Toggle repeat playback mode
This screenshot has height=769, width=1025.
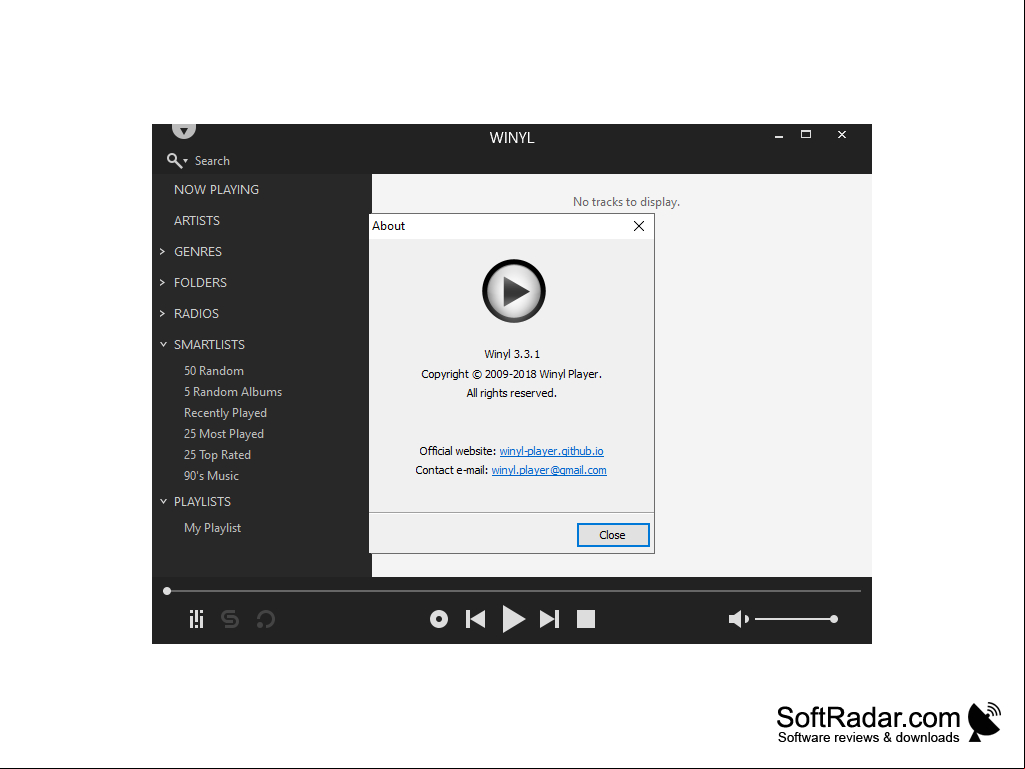pyautogui.click(x=265, y=619)
